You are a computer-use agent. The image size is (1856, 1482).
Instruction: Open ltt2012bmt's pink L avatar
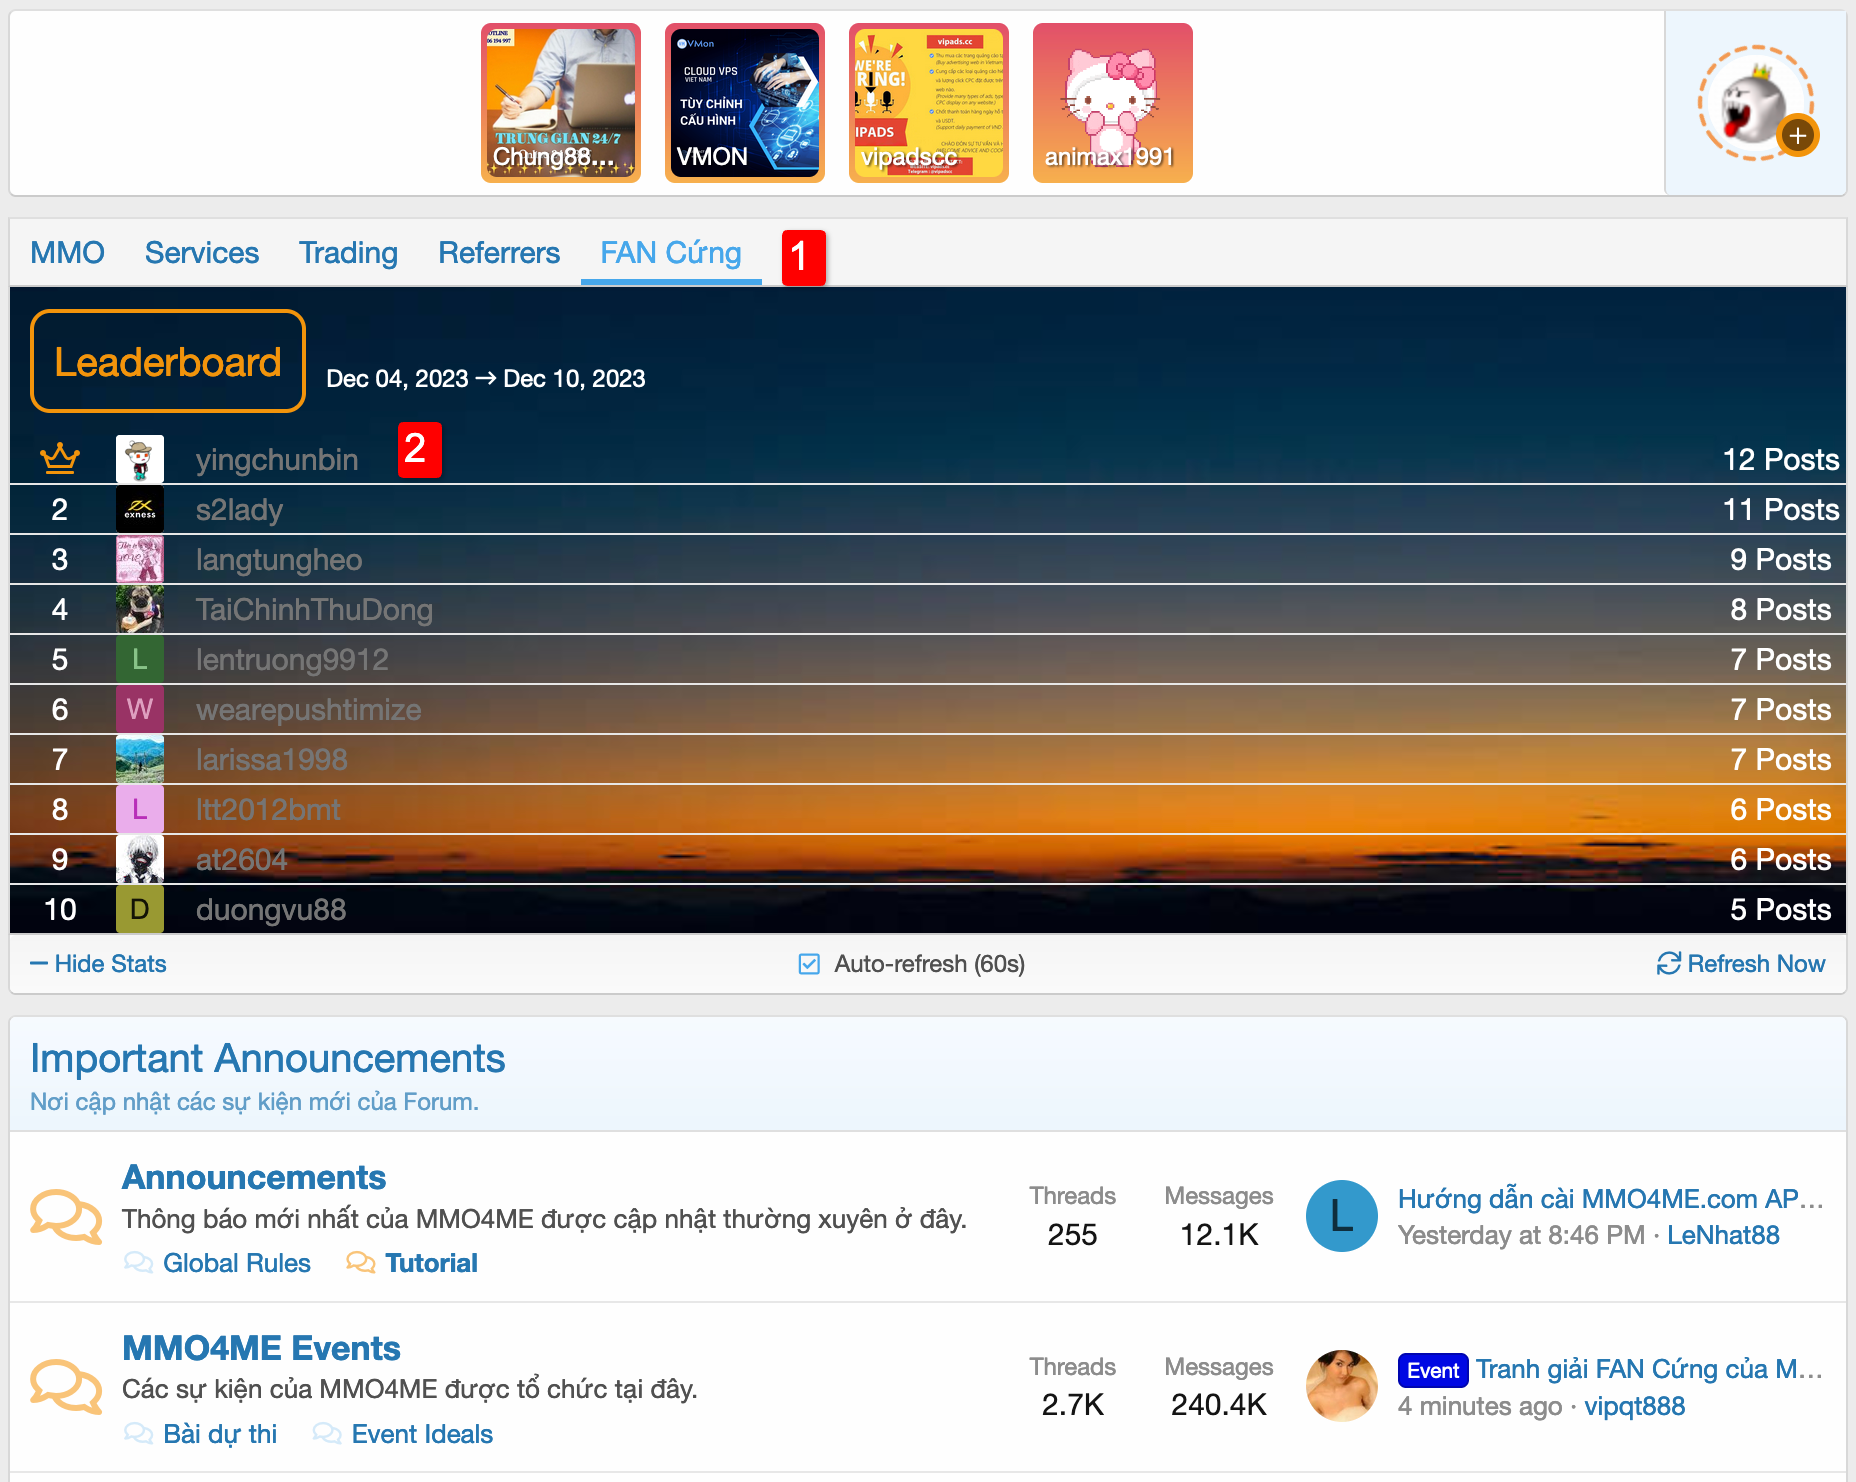(x=140, y=809)
